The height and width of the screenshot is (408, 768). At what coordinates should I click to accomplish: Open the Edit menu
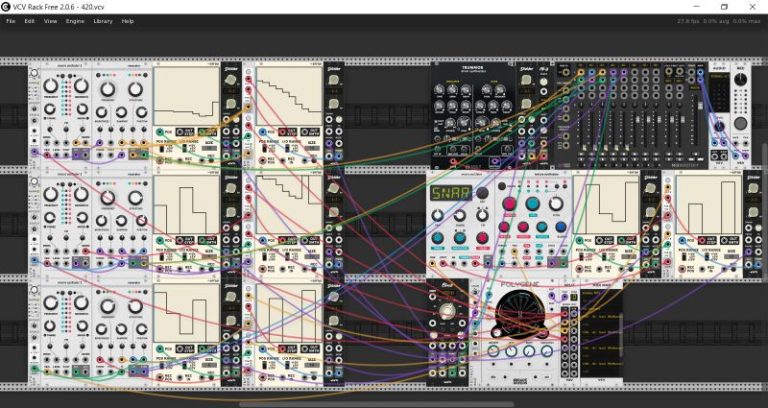pyautogui.click(x=29, y=21)
